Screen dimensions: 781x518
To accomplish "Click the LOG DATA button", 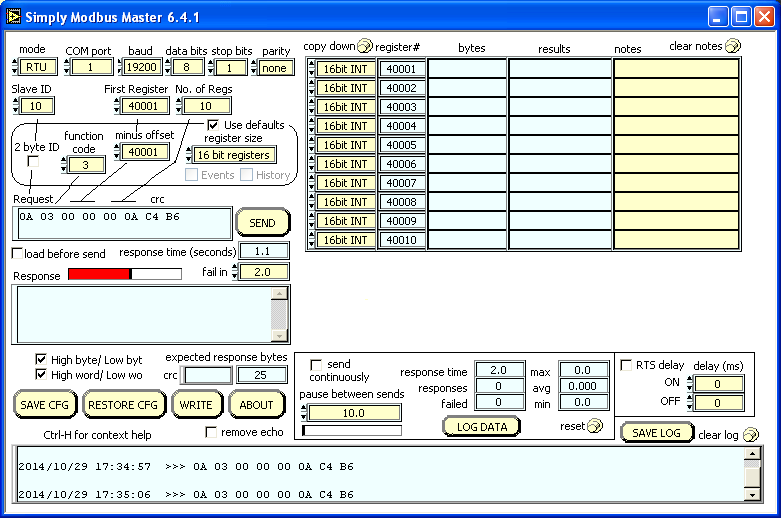I will click(x=482, y=426).
